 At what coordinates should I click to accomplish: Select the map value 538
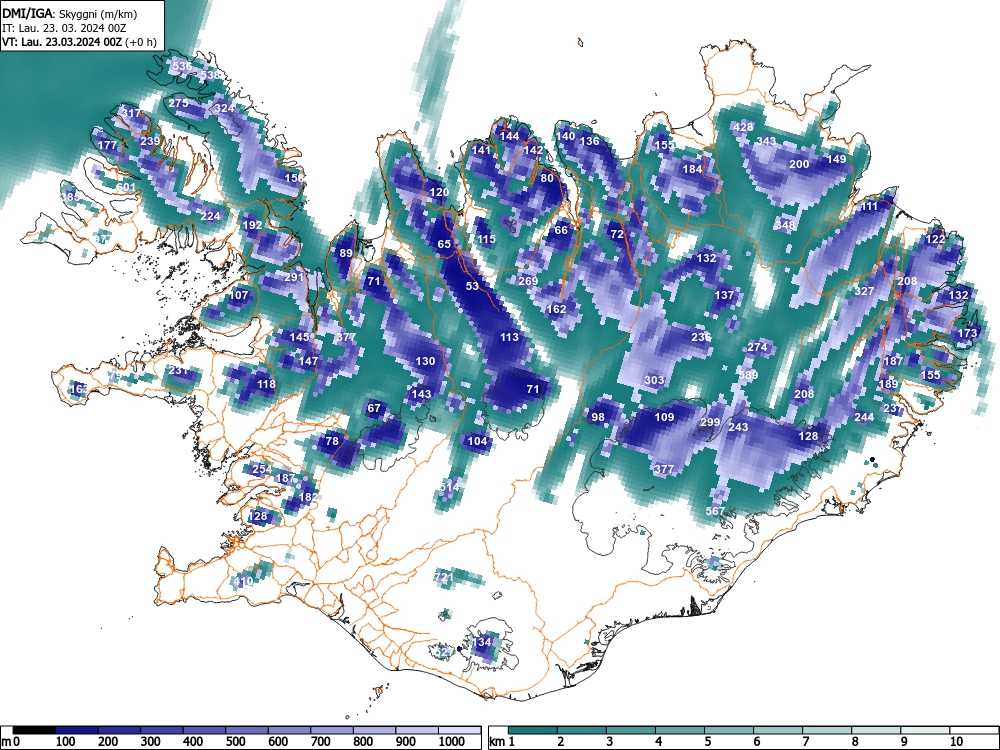tap(210, 75)
